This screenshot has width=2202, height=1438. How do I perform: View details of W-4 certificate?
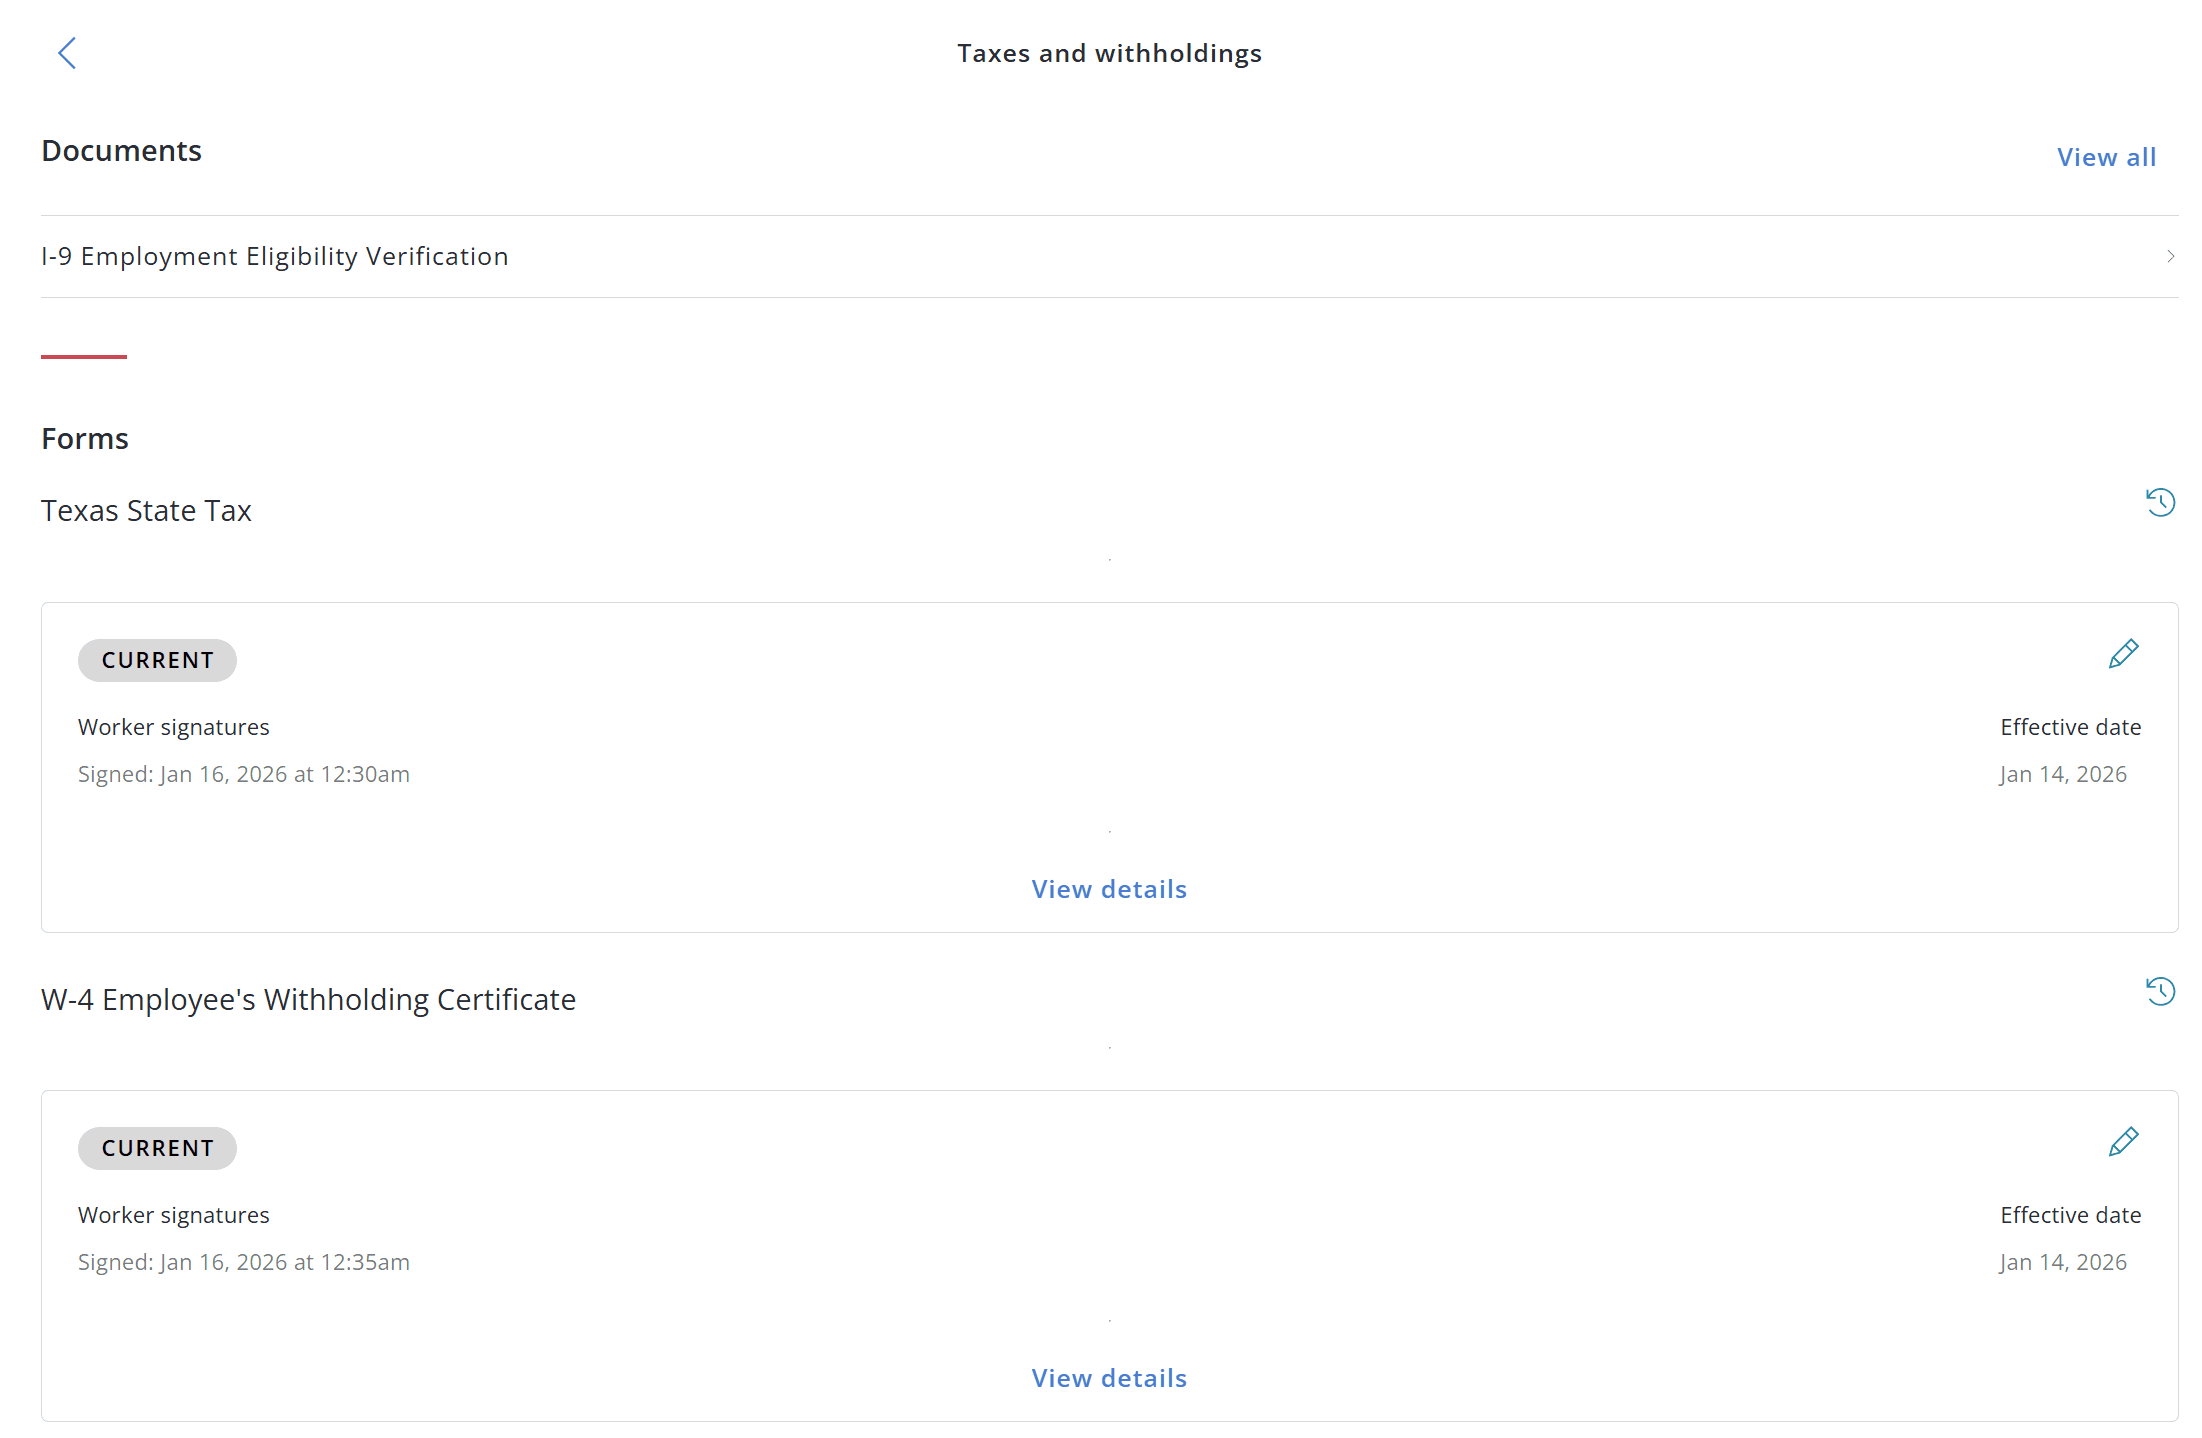click(x=1109, y=1378)
